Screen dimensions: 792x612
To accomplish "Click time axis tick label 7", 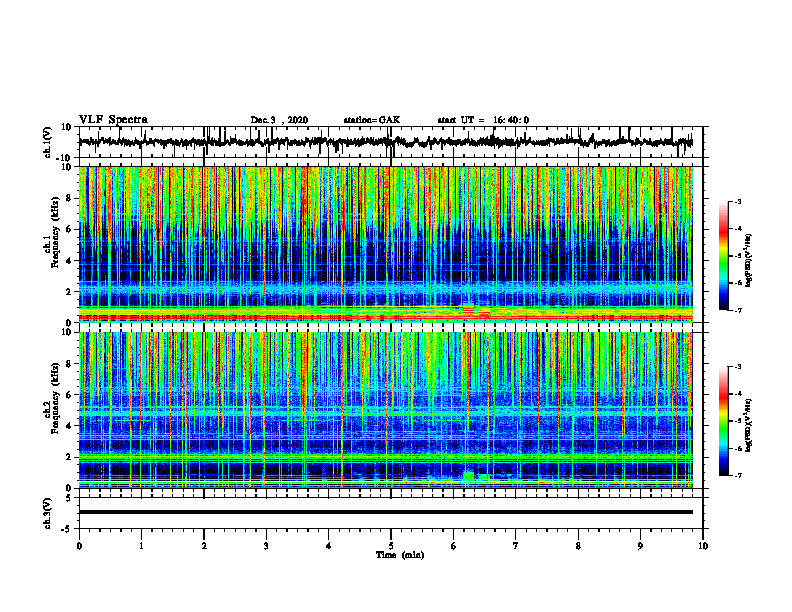I will pyautogui.click(x=516, y=546).
